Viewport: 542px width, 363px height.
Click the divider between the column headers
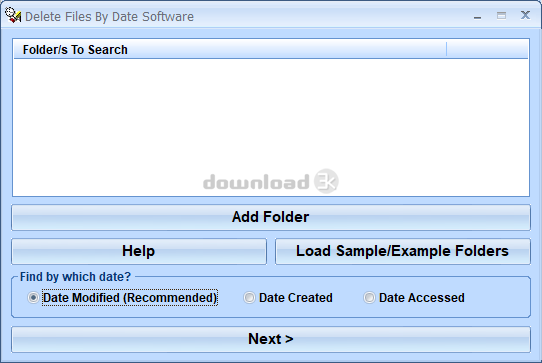coord(447,49)
